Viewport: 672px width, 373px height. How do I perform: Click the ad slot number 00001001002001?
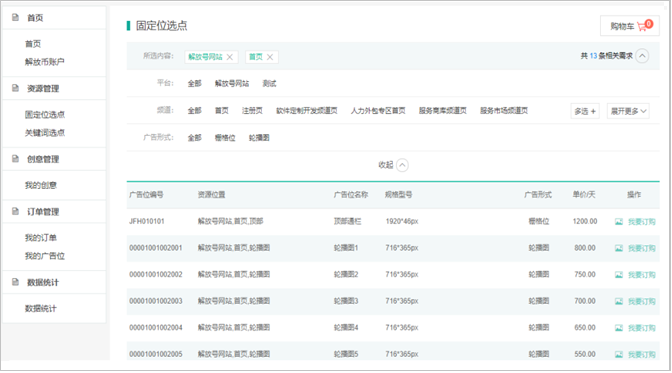click(156, 248)
